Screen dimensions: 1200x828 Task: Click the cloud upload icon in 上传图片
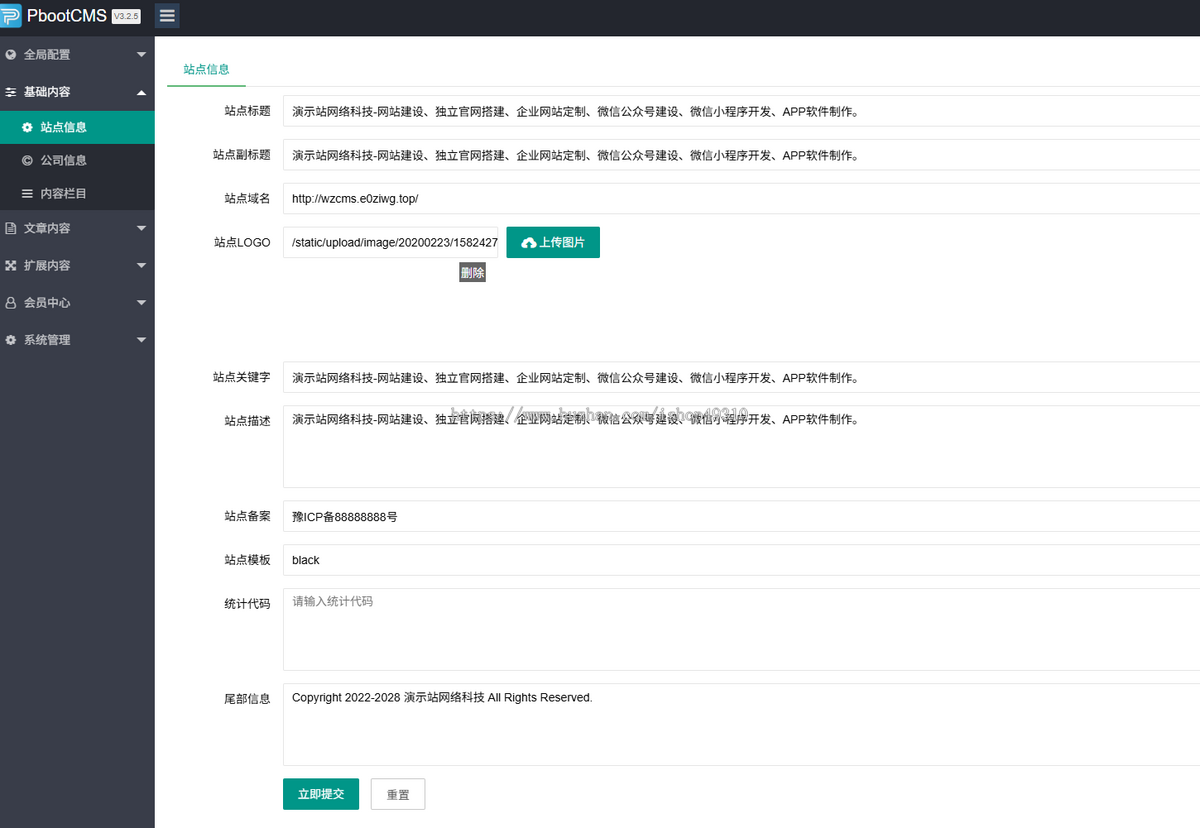pos(529,243)
